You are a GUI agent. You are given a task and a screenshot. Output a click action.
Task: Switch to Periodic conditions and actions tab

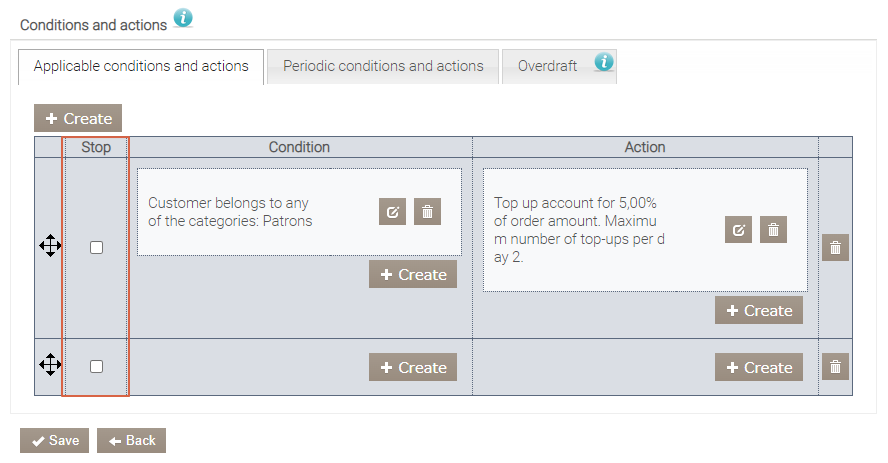tap(383, 66)
